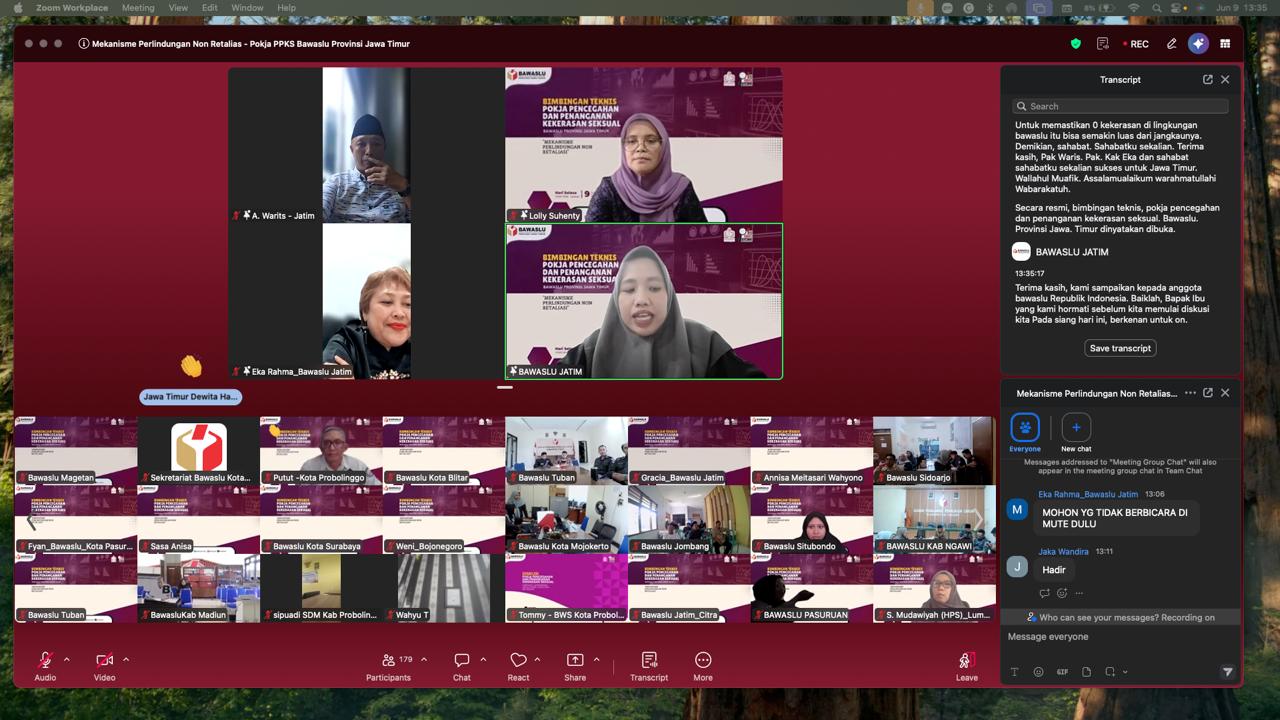Open the Zoom Workplace app menu

[x=72, y=8]
